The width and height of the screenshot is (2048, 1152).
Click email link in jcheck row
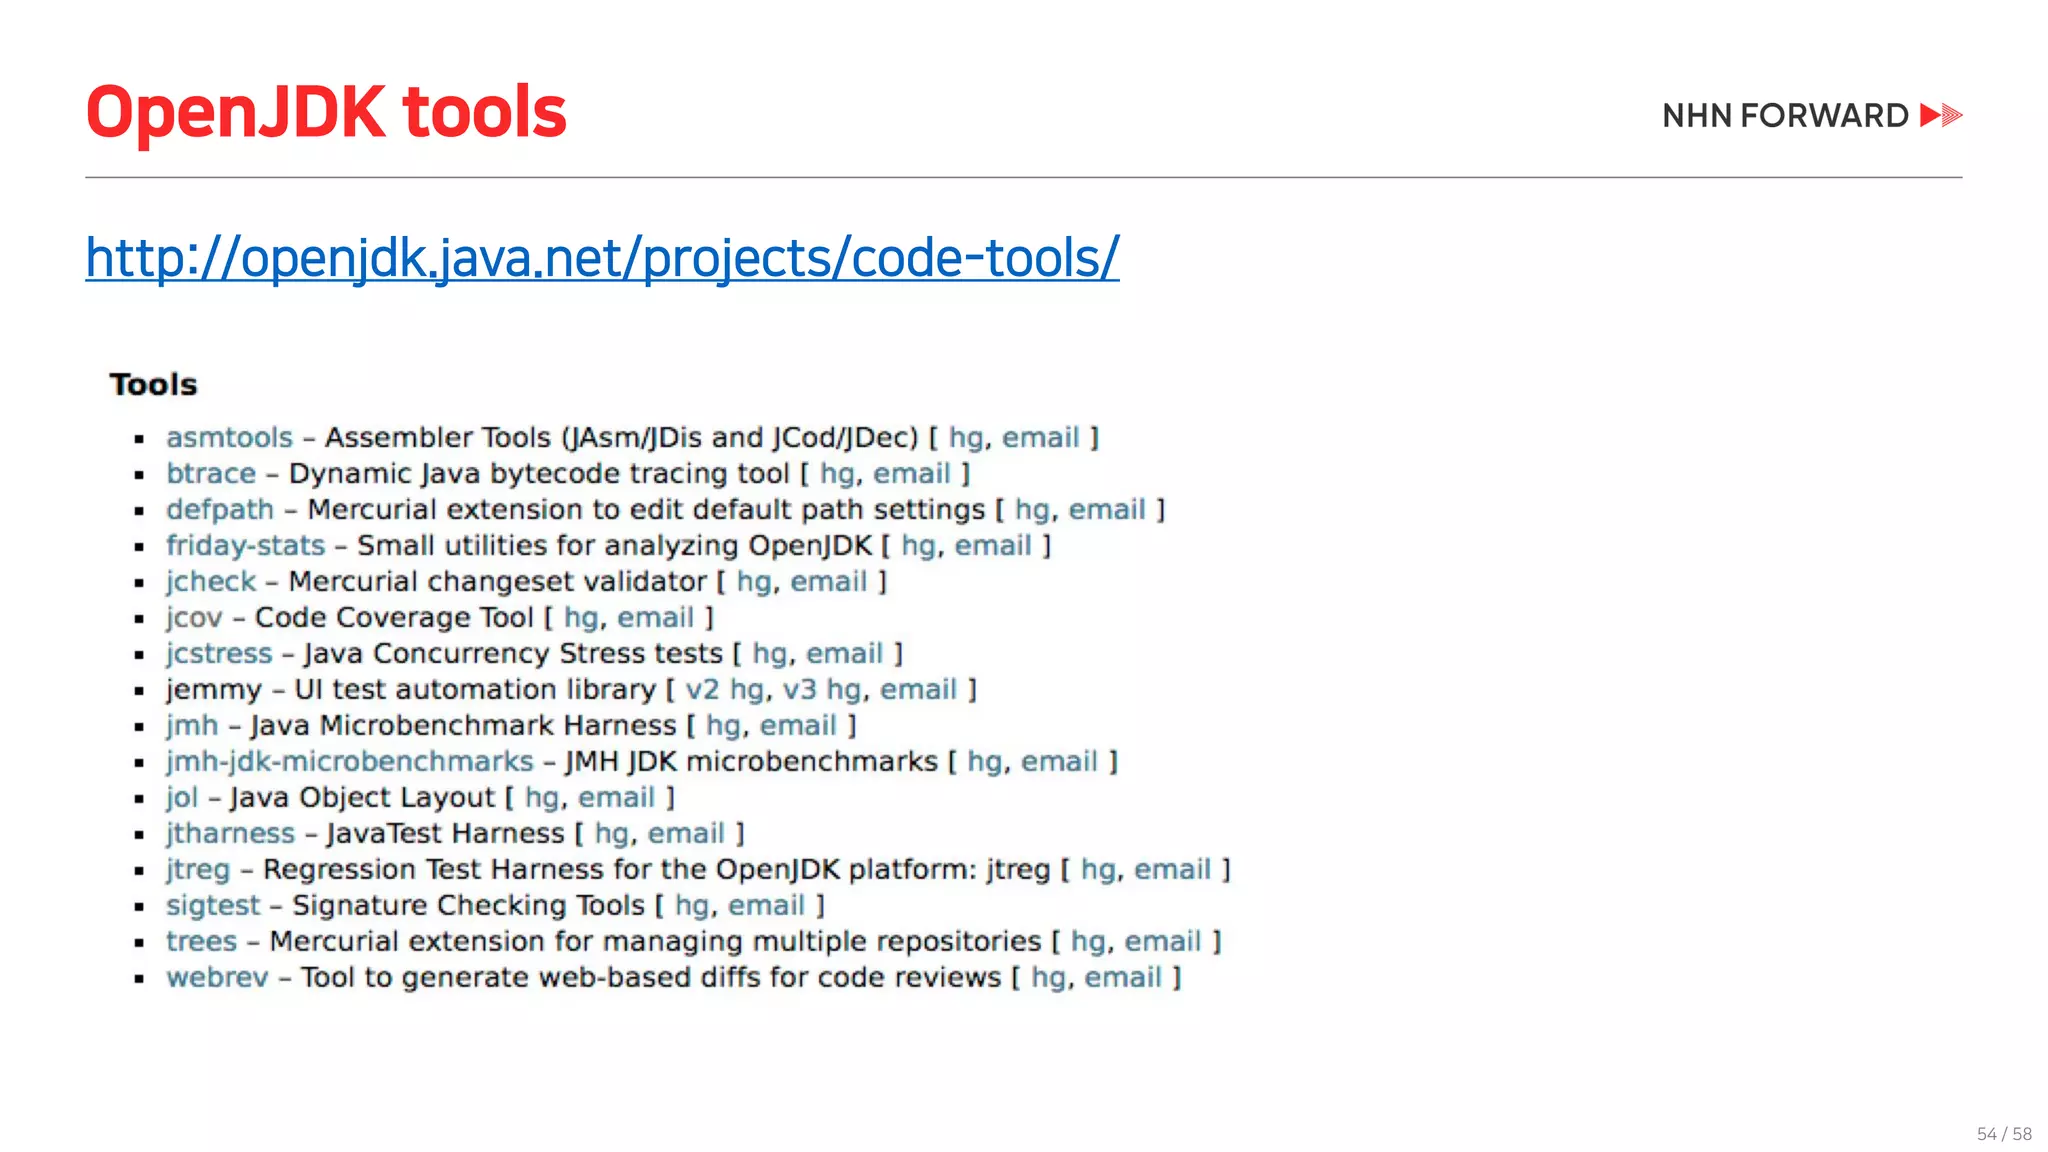coord(829,582)
